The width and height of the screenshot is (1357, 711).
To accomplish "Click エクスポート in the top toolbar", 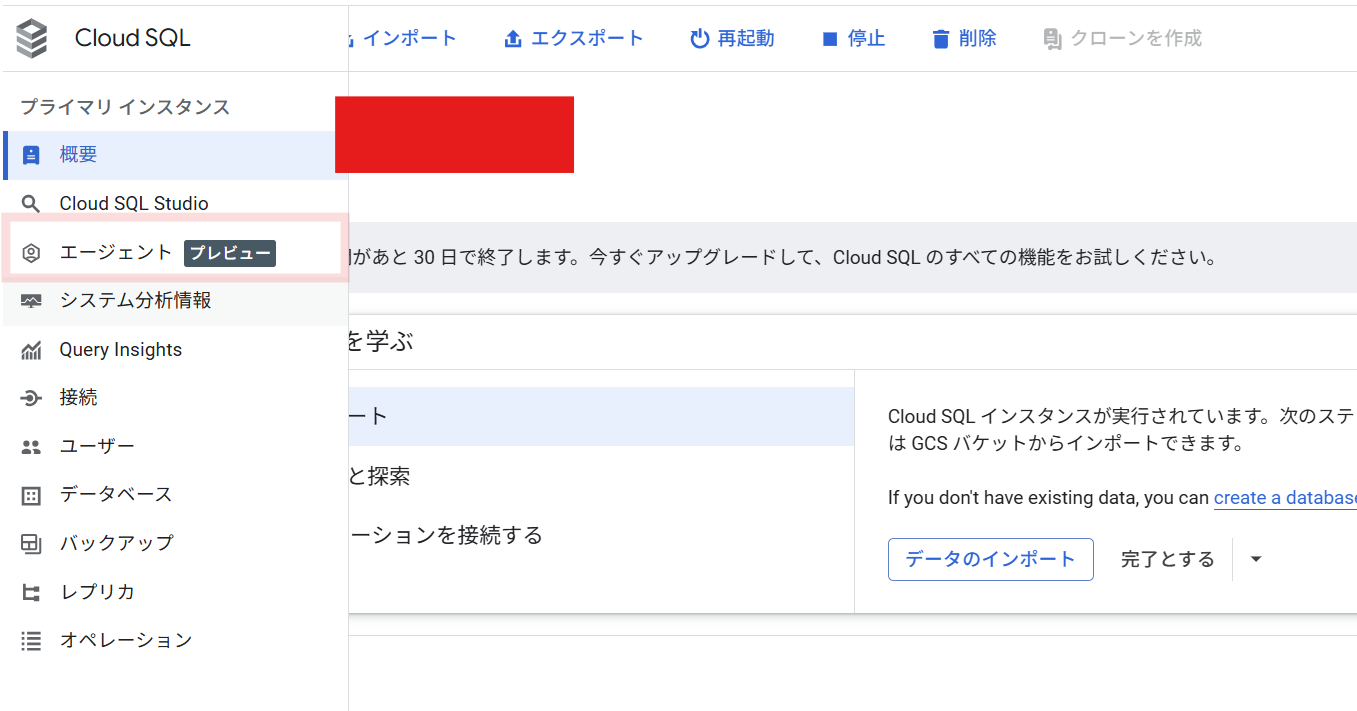I will click(x=574, y=37).
